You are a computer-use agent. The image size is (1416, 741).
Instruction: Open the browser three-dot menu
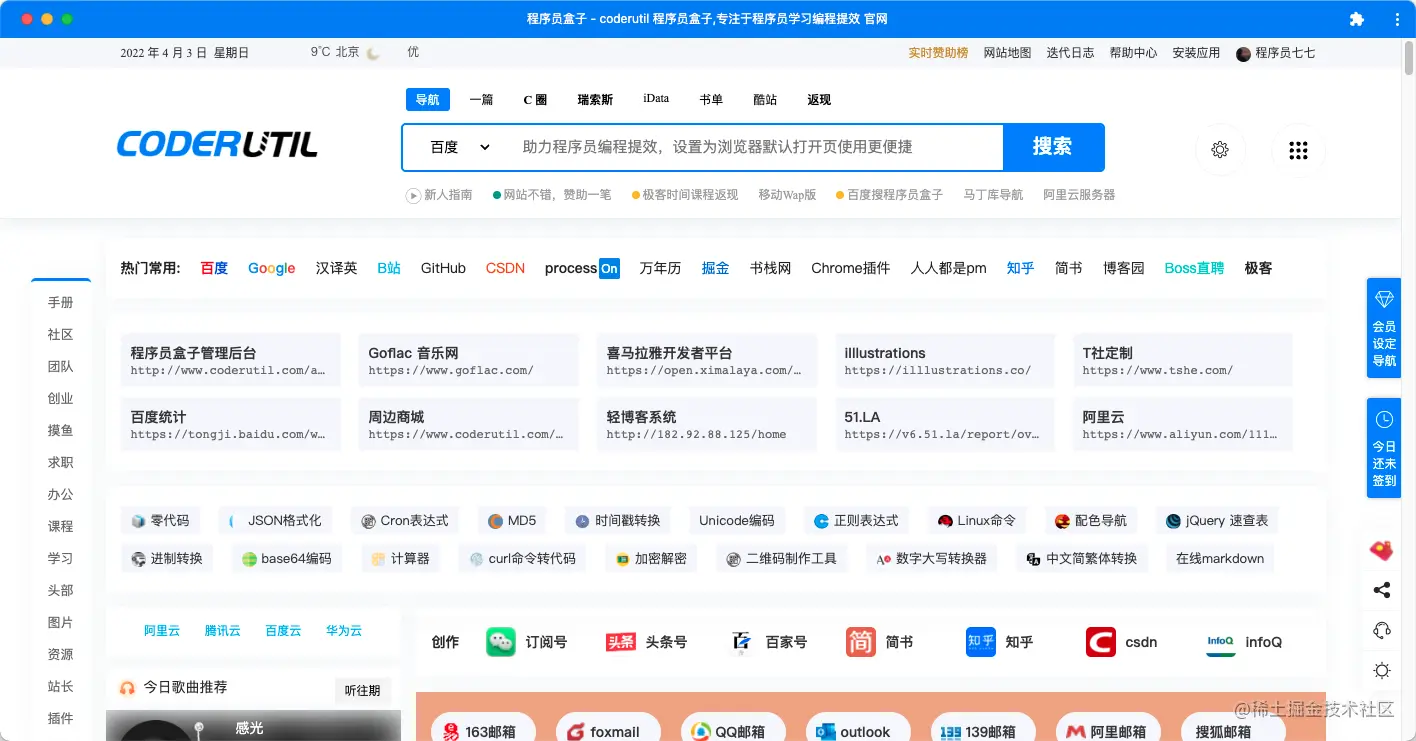1397,19
